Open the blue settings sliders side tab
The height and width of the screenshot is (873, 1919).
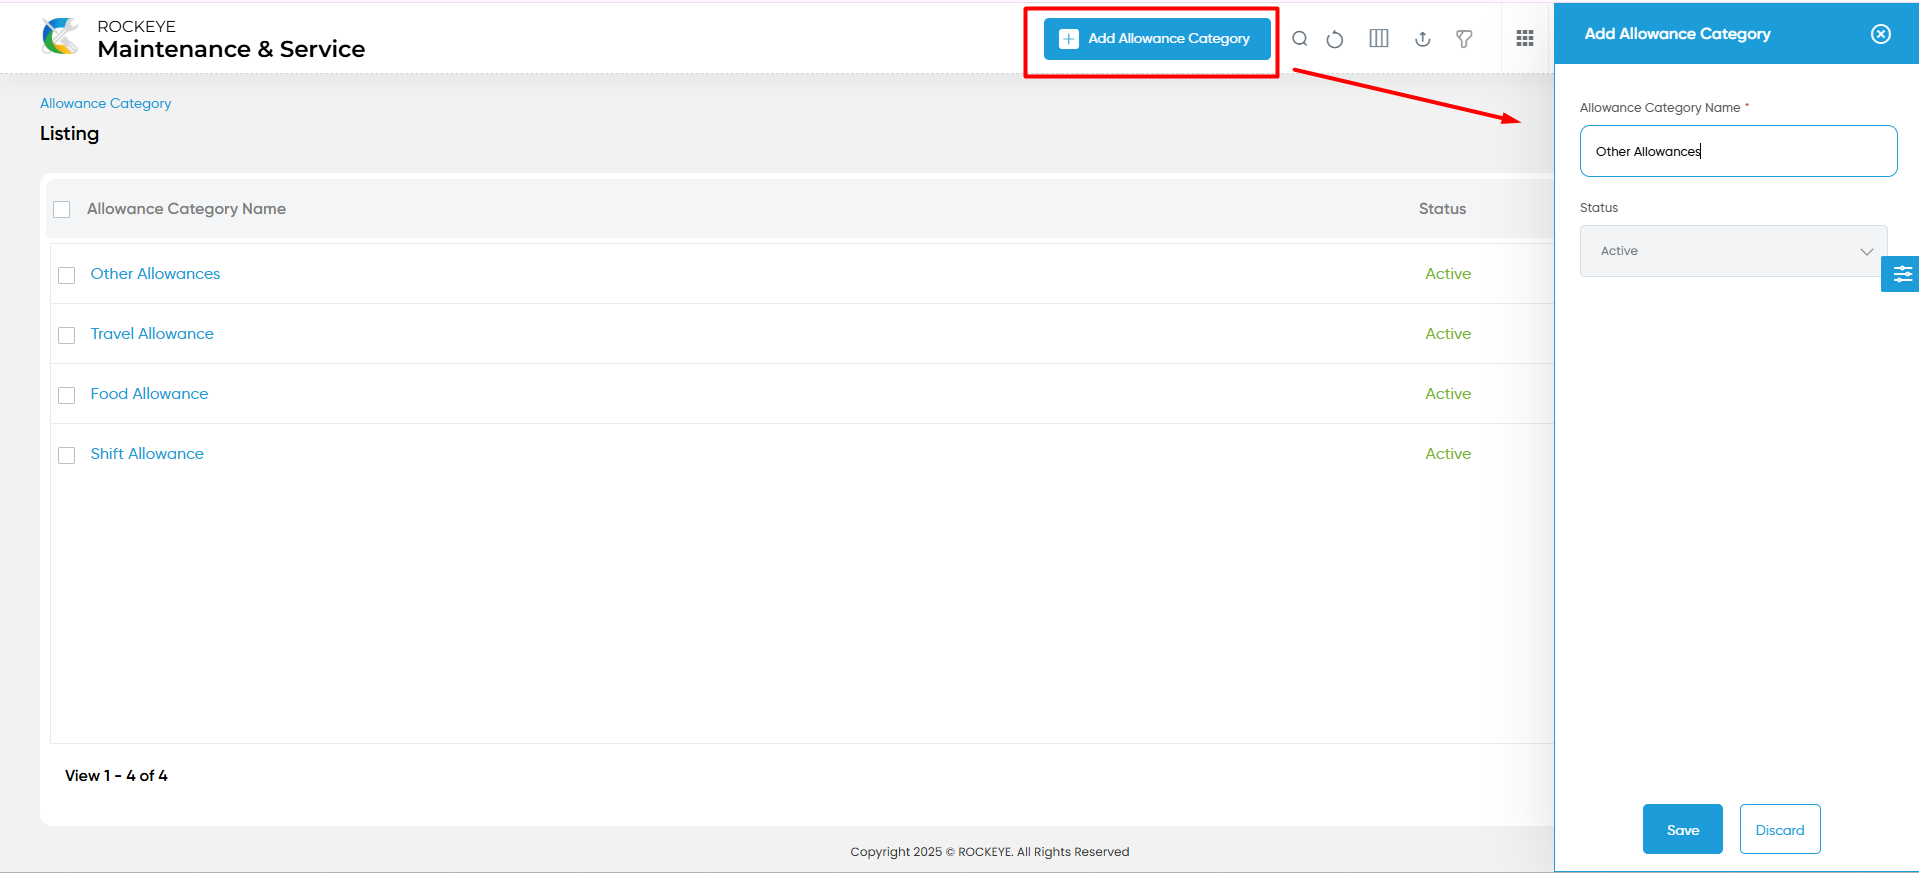pyautogui.click(x=1901, y=273)
